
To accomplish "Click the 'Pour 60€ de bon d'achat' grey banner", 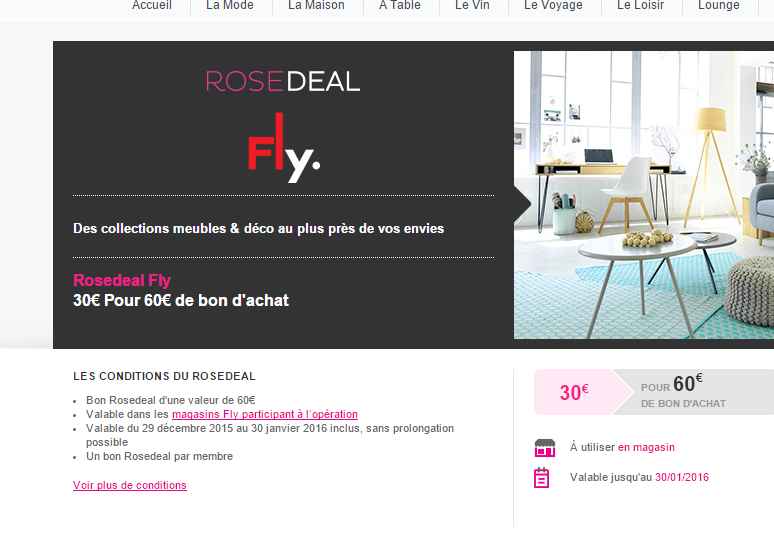I will coord(695,392).
